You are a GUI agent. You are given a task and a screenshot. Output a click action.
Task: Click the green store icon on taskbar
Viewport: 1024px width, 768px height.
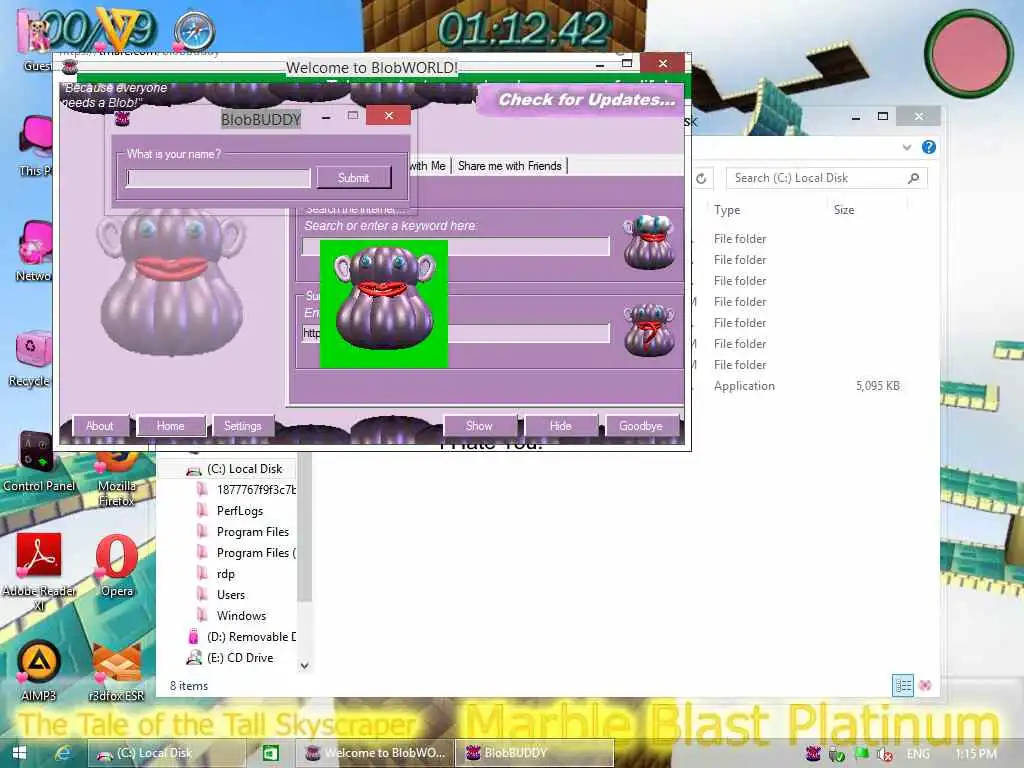(x=270, y=753)
